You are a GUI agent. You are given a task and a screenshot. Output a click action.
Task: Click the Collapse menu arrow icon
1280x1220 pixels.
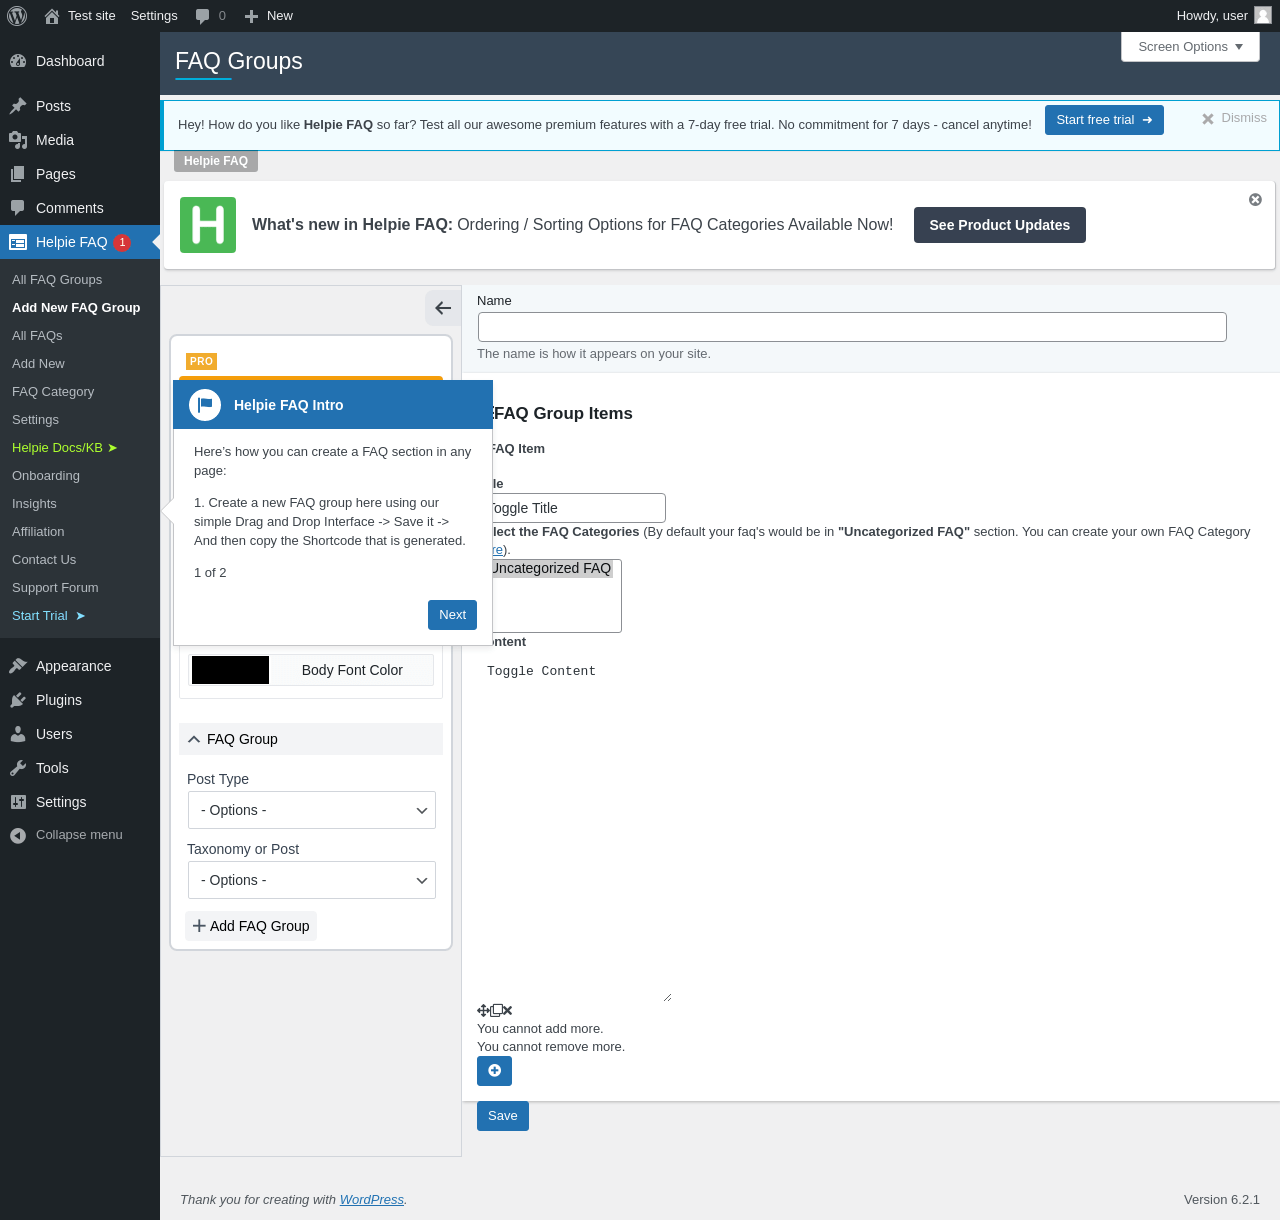[x=18, y=835]
